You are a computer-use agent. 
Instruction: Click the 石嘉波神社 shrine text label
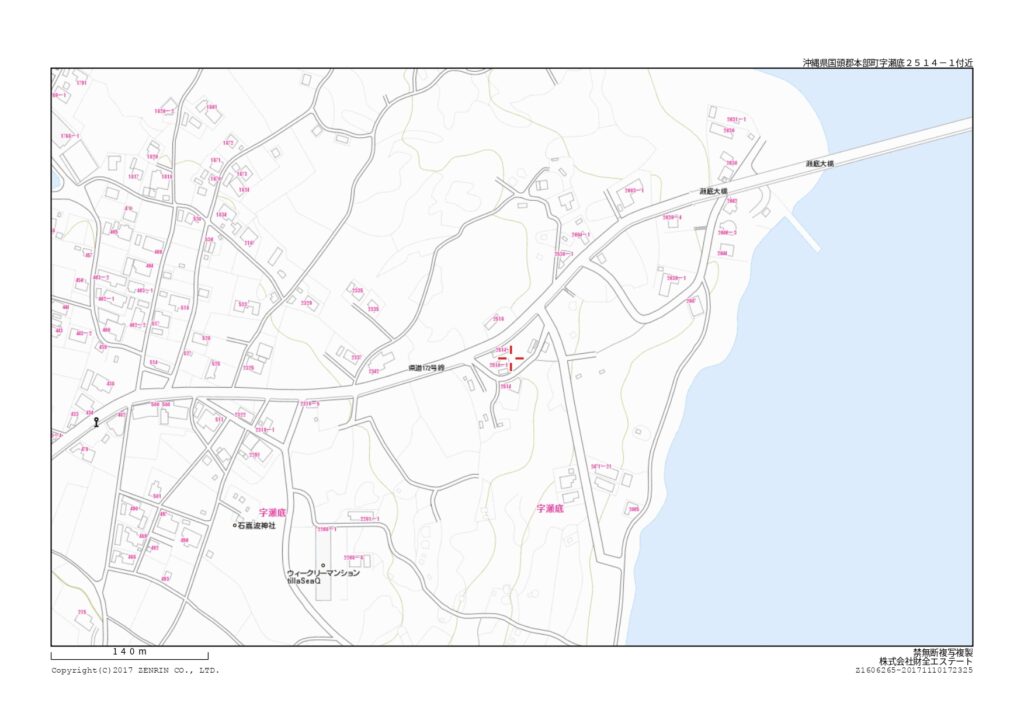pos(258,525)
